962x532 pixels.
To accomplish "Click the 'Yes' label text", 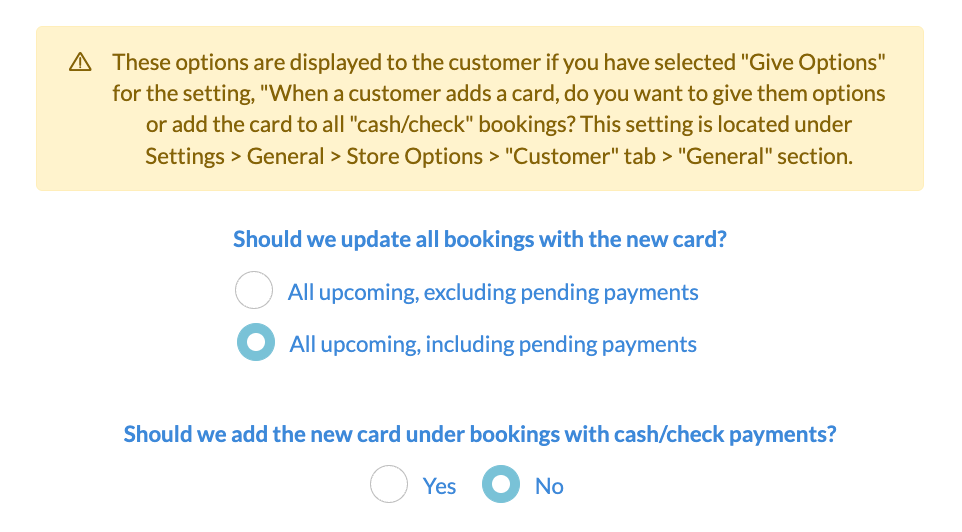I will (439, 486).
